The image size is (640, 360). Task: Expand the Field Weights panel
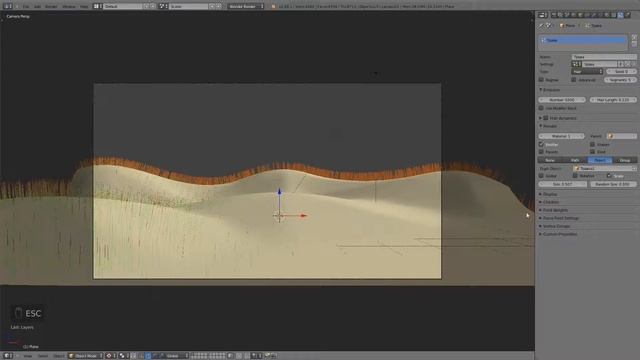pos(554,210)
